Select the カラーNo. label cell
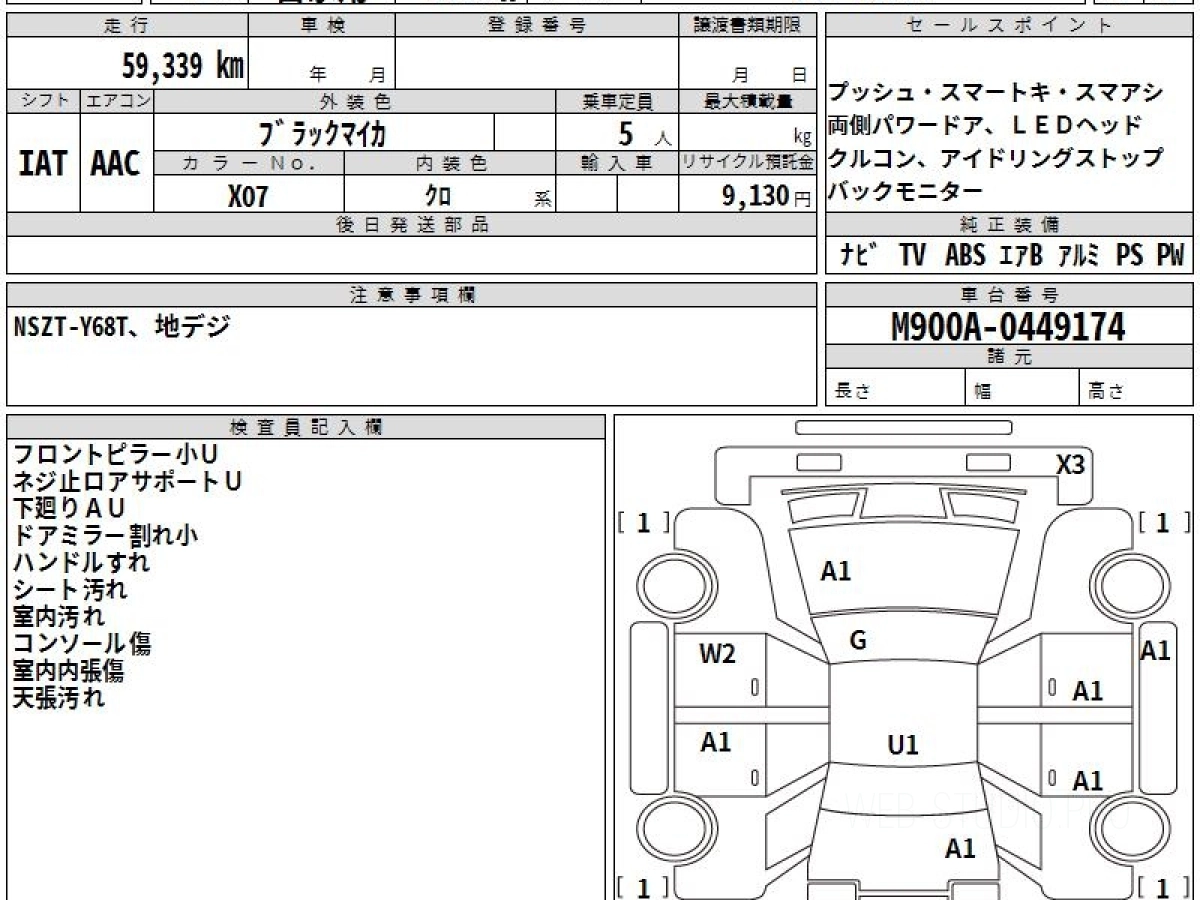Image resolution: width=1200 pixels, height=900 pixels. (249, 163)
